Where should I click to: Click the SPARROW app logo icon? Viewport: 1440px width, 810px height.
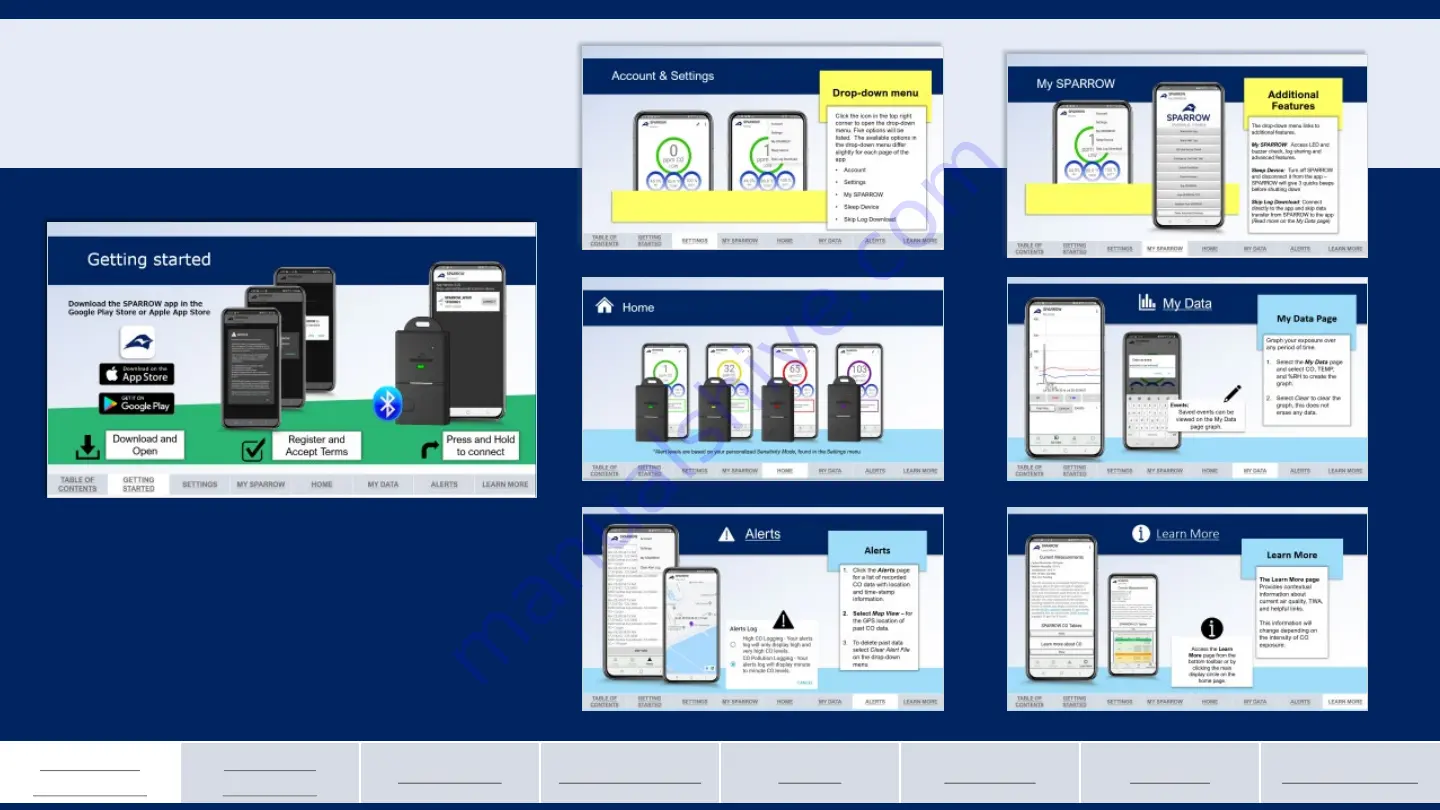[x=138, y=342]
